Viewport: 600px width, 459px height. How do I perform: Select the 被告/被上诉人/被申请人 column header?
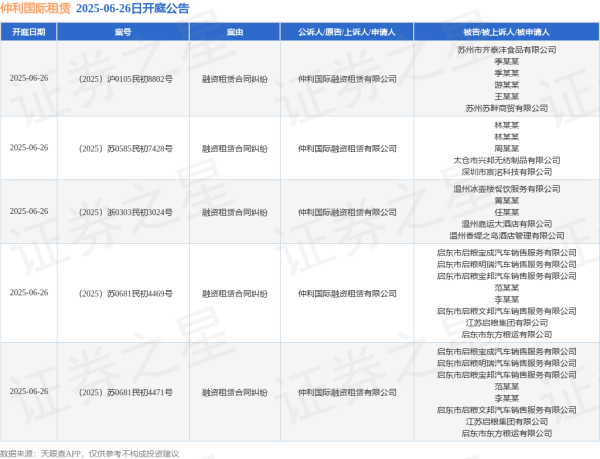pos(507,32)
